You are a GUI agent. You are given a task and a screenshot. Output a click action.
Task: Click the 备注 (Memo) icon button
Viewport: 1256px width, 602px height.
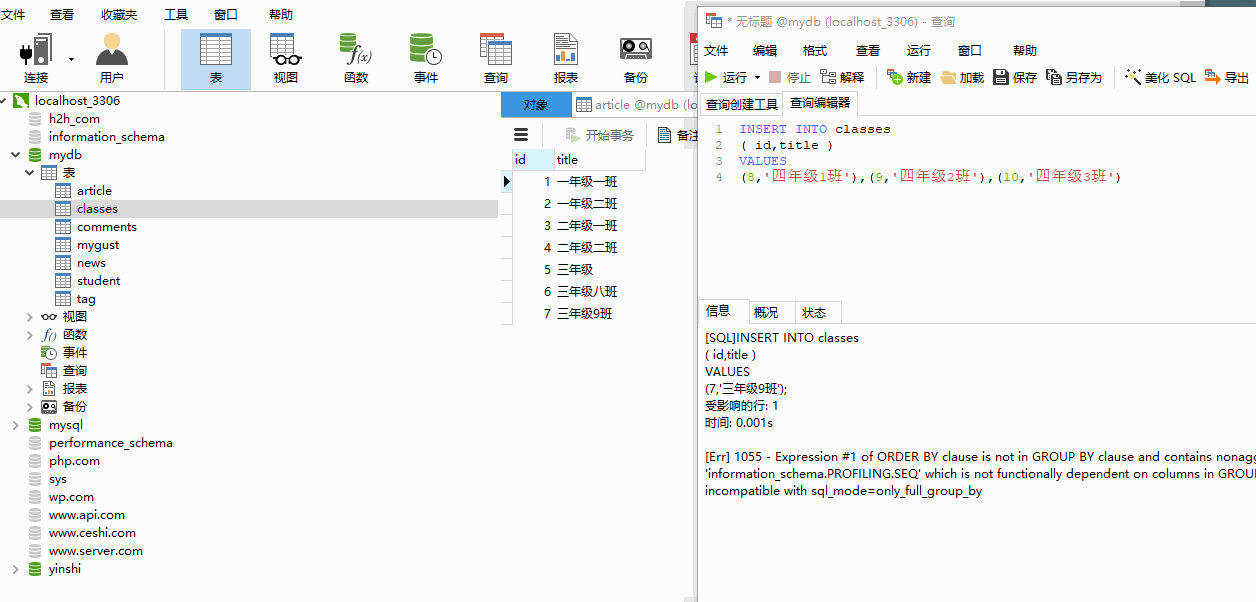coord(677,135)
